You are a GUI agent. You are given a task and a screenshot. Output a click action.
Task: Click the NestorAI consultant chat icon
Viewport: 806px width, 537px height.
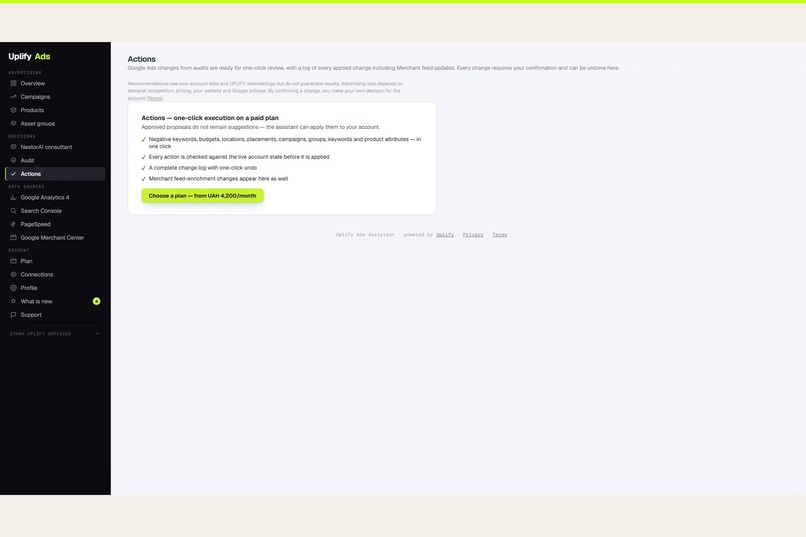[13, 147]
